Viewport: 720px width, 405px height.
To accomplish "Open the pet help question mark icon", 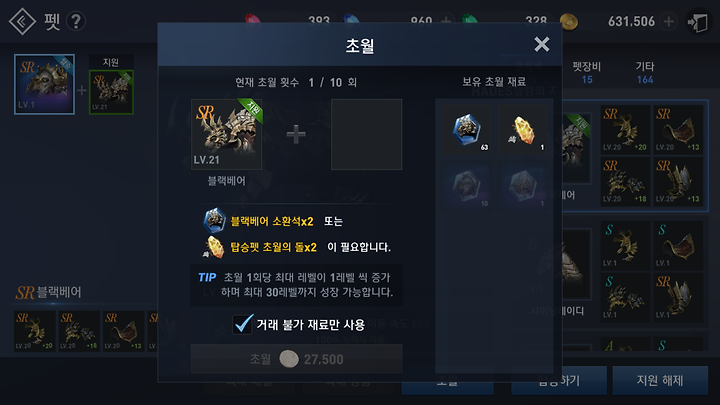I will pos(76,21).
